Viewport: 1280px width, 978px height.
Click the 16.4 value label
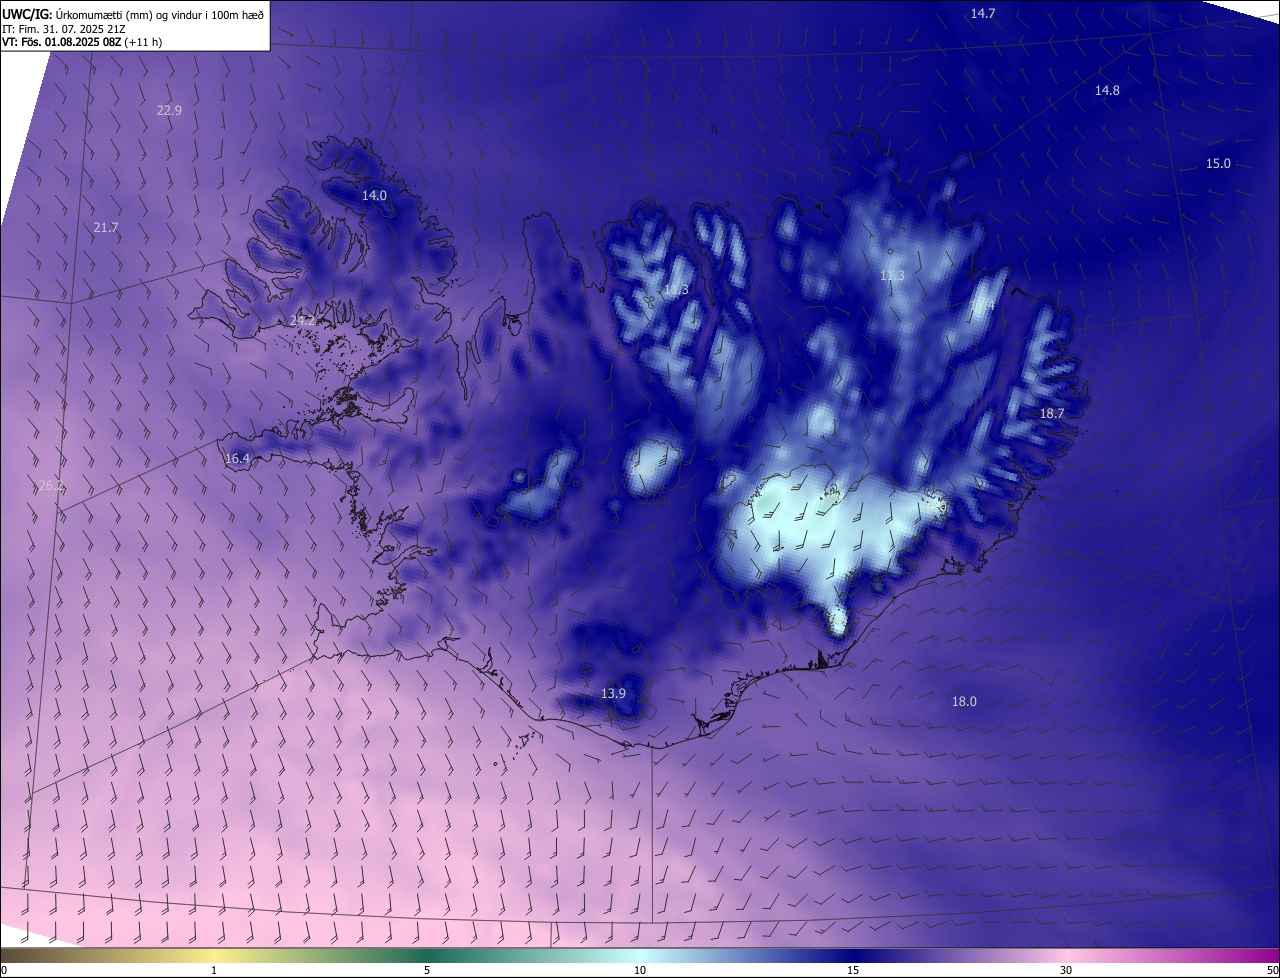pos(237,459)
